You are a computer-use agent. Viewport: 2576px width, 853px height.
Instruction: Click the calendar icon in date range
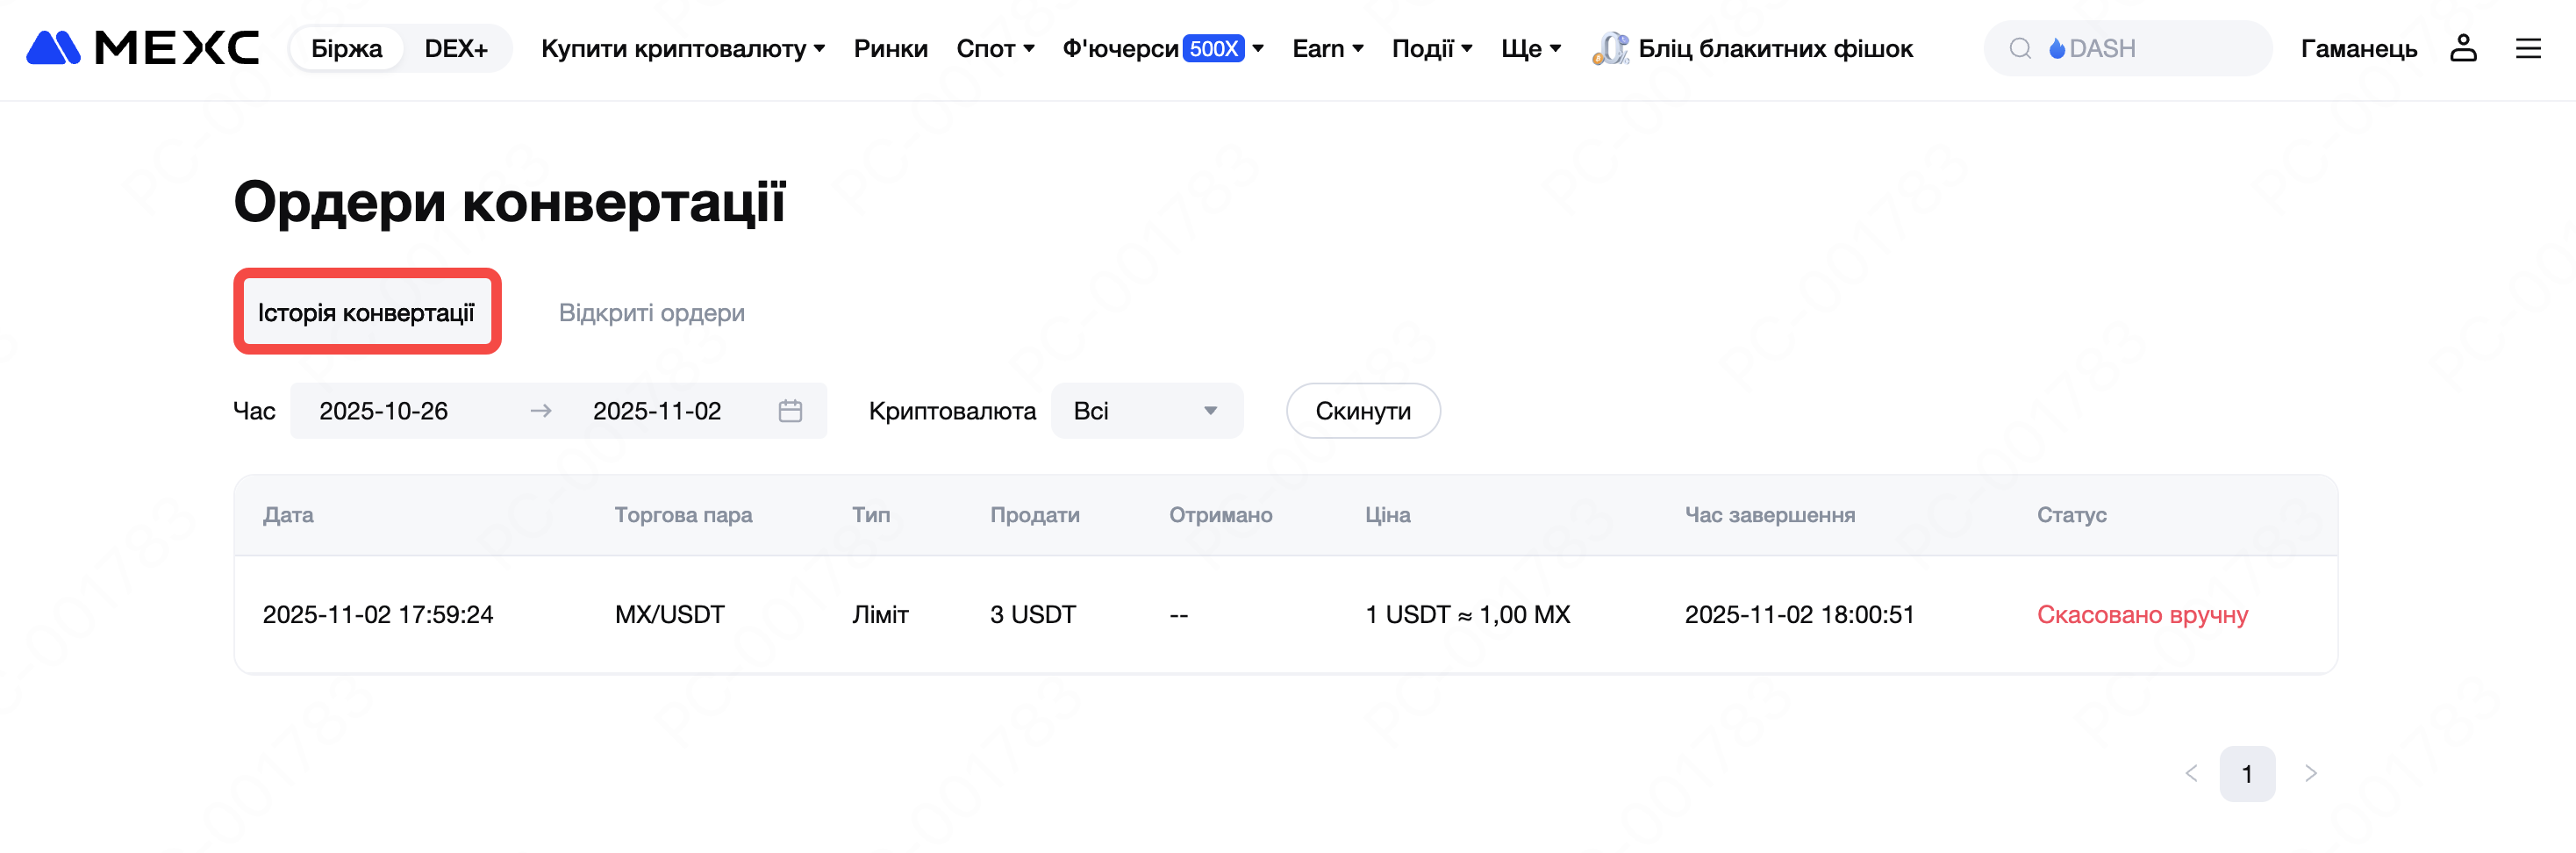[x=790, y=411]
